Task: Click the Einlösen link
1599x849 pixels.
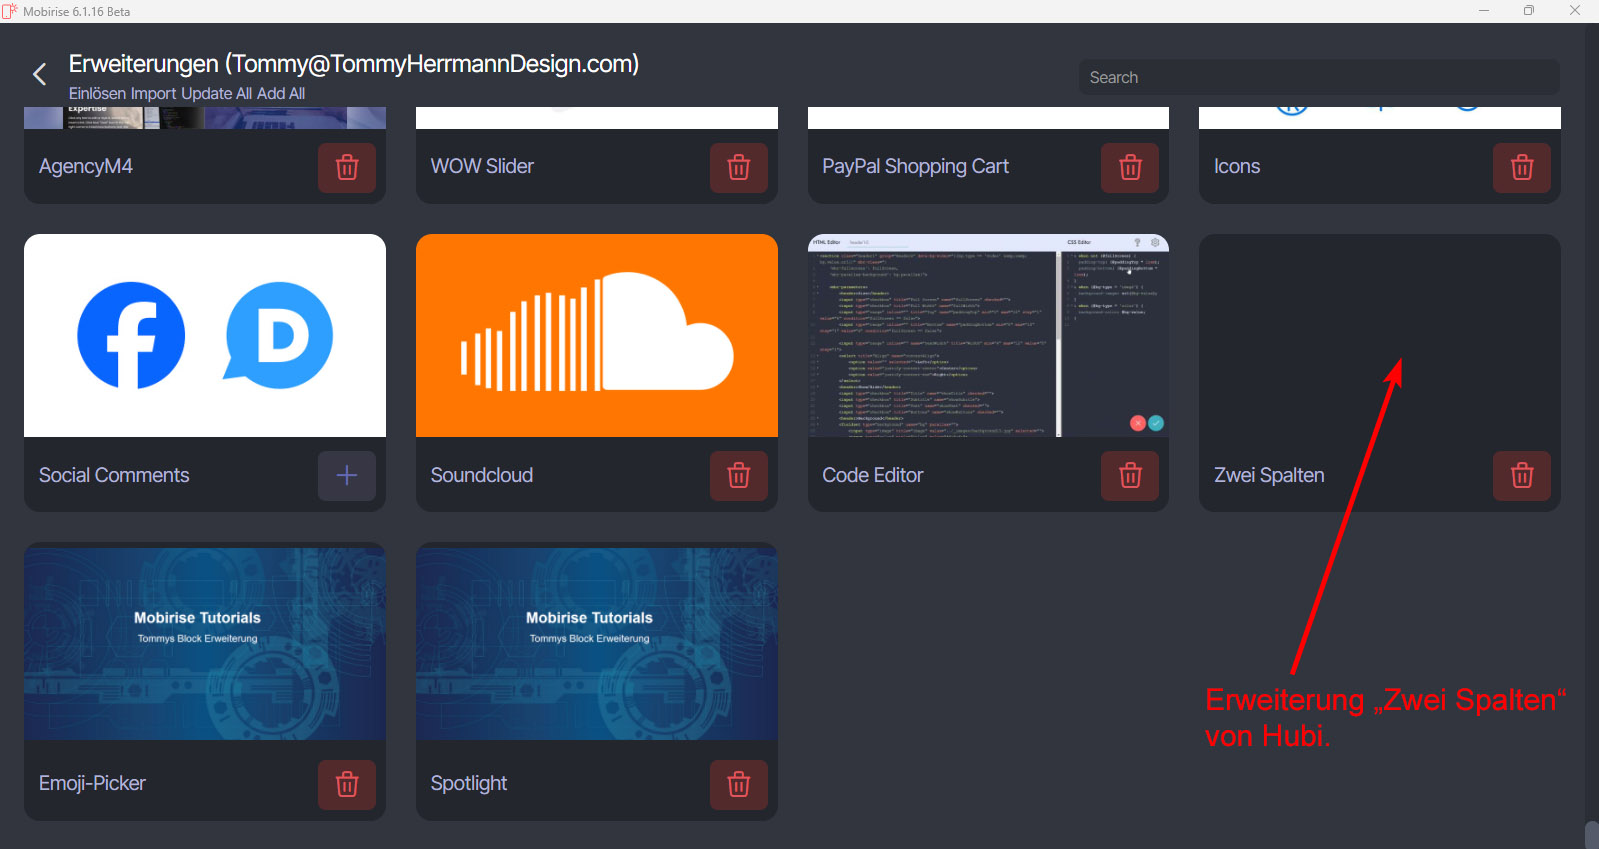Action: point(97,93)
